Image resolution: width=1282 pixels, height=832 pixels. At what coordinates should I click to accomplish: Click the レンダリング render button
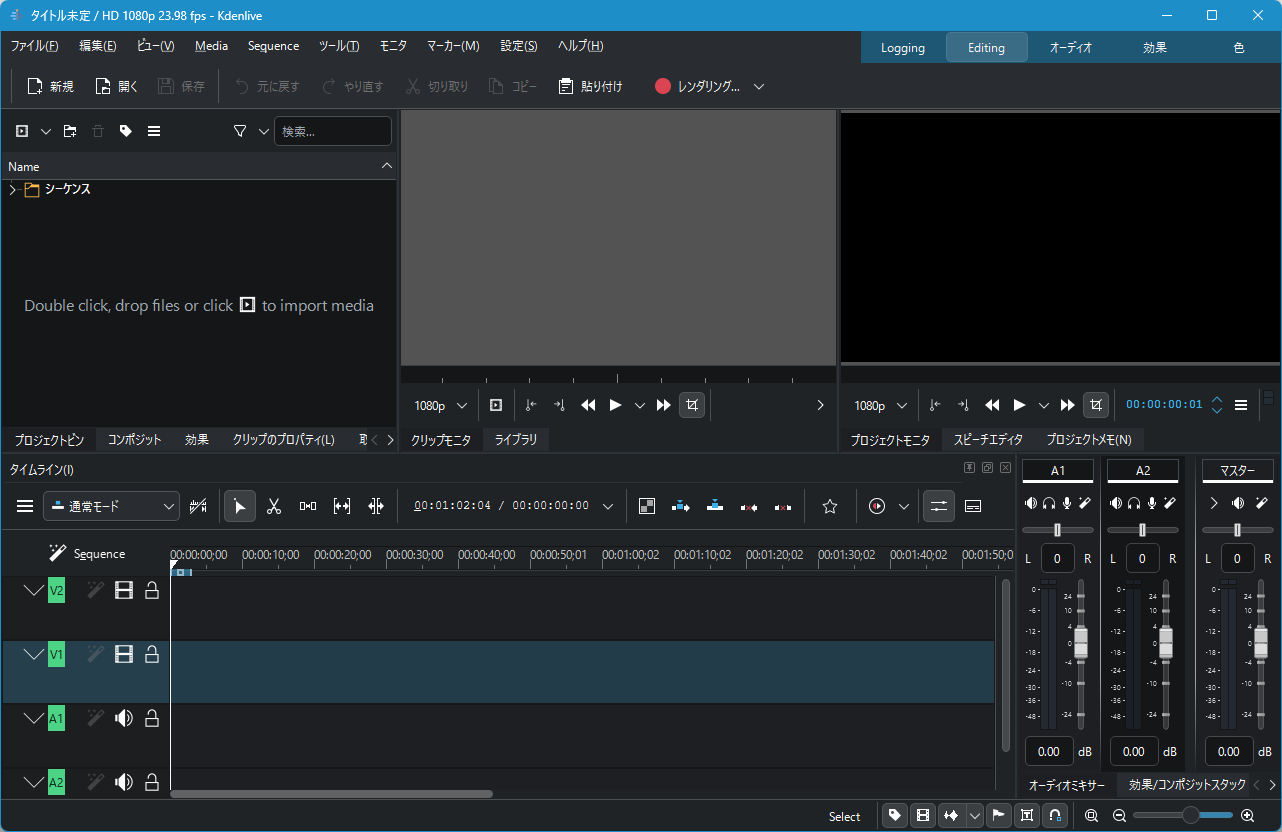pyautogui.click(x=698, y=87)
